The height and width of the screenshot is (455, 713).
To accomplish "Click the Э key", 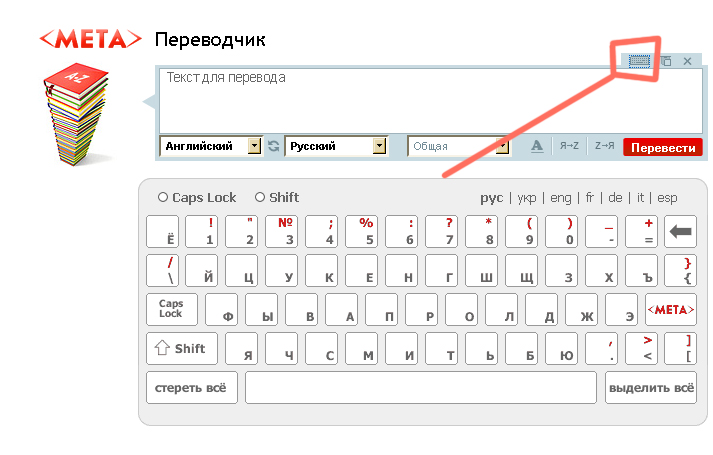I will point(622,310).
